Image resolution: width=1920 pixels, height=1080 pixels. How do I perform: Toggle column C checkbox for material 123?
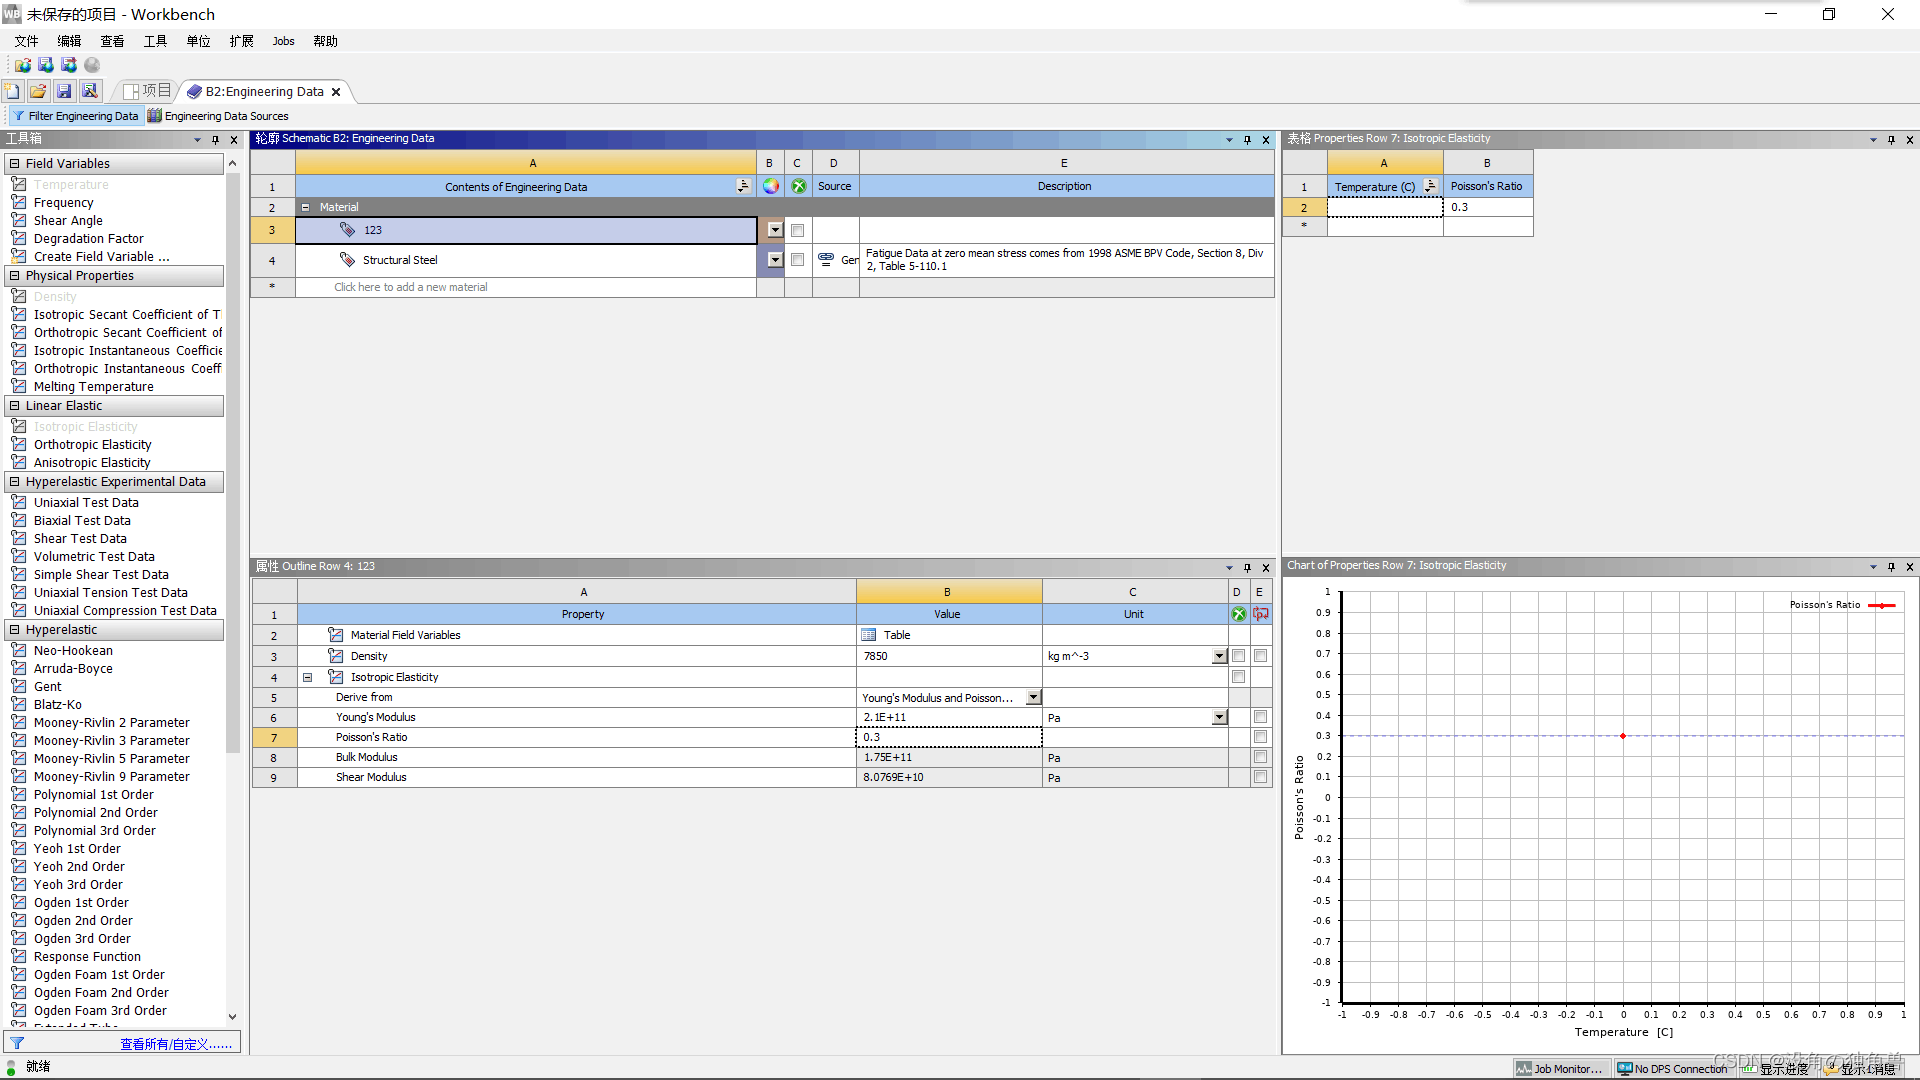(x=797, y=230)
